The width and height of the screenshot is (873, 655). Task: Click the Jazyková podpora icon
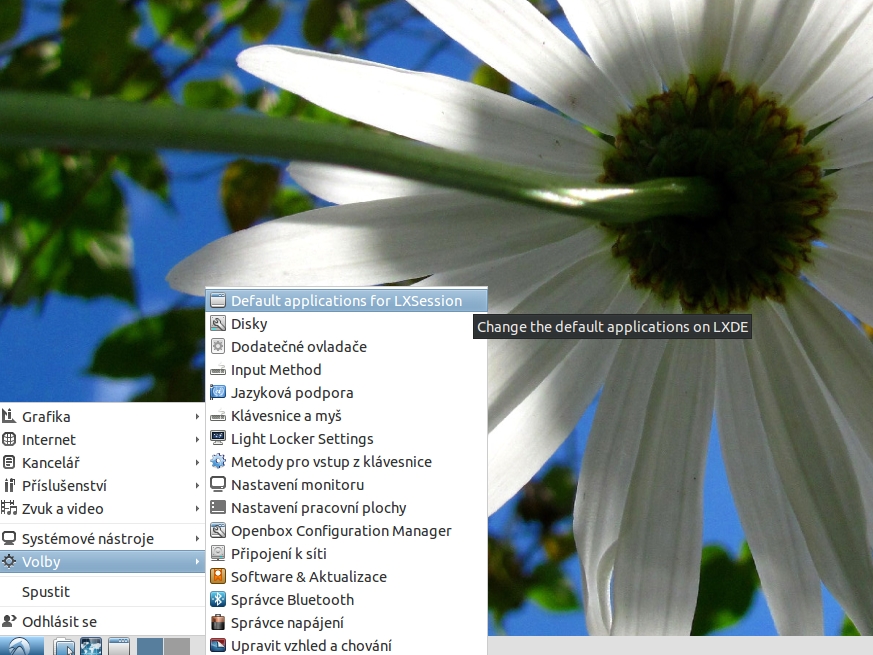[218, 393]
